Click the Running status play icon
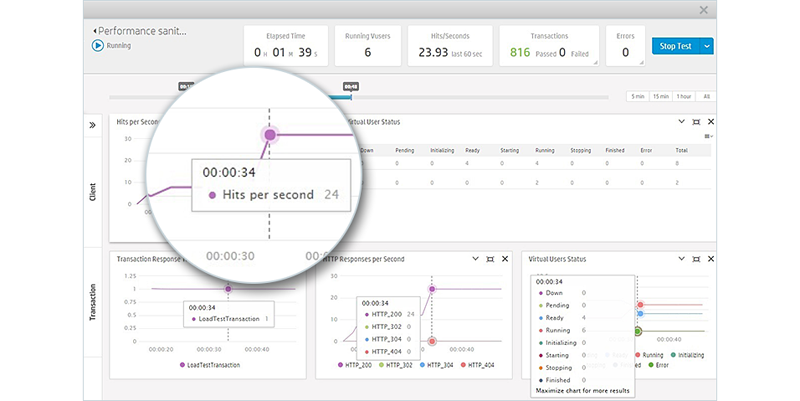800x401 pixels. [x=97, y=45]
